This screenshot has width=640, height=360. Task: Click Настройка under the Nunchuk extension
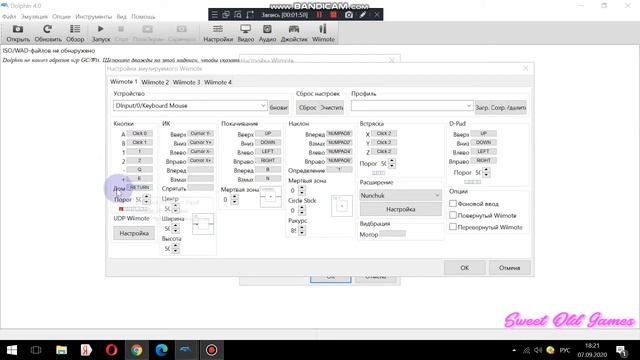coord(400,209)
